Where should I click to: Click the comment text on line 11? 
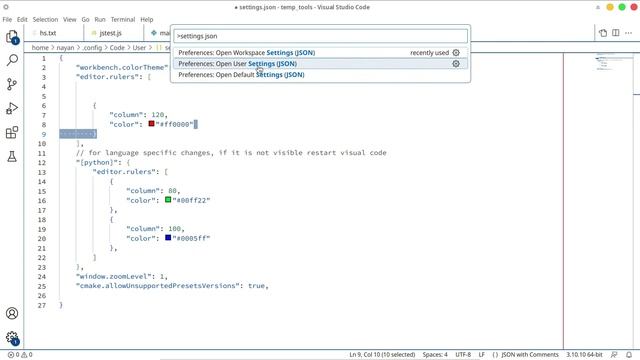[x=231, y=153]
